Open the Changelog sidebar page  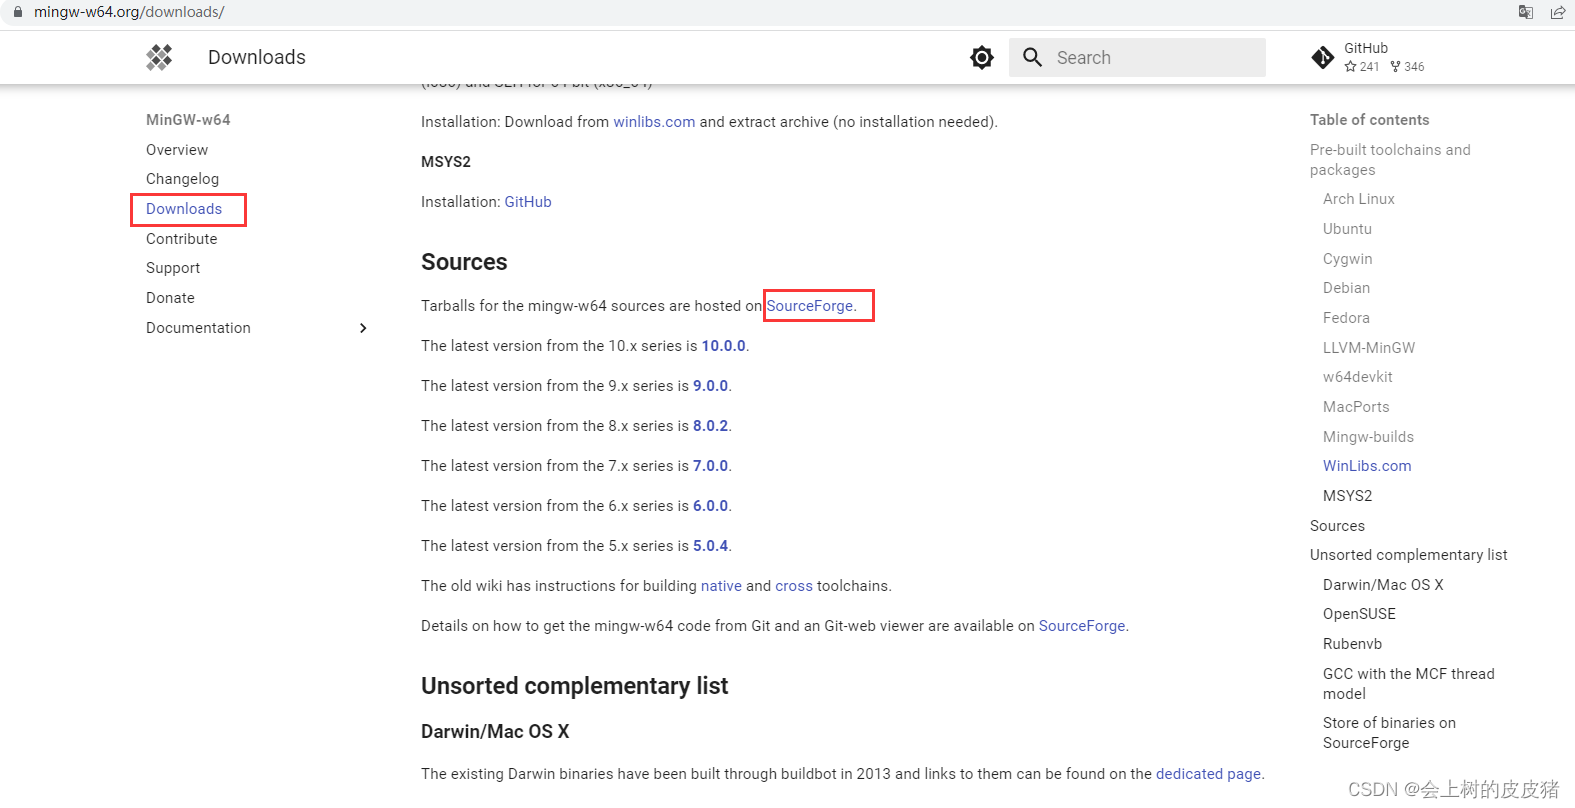(x=182, y=179)
